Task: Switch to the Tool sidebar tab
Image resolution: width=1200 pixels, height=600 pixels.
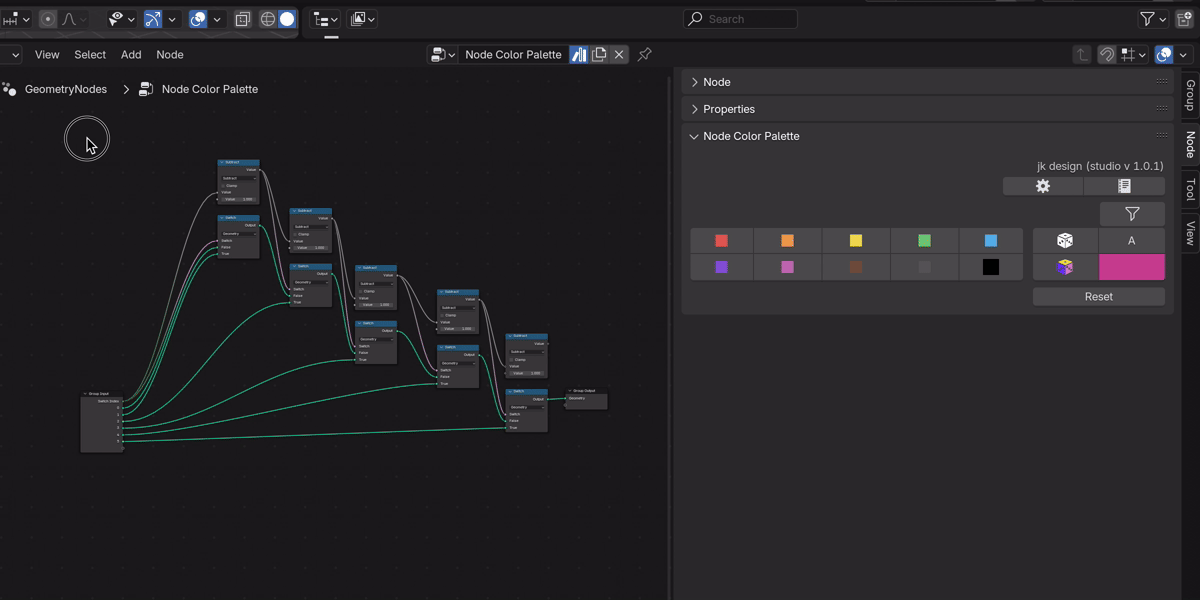Action: [1190, 190]
